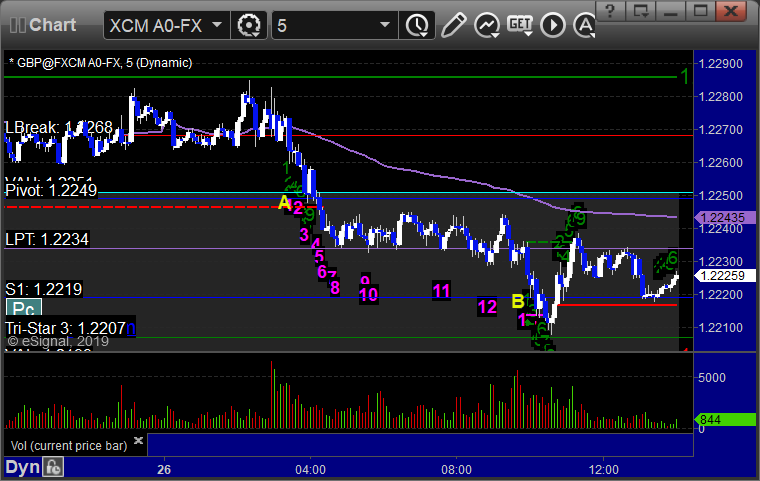Click the green 844 volume marker
The image size is (760, 481).
pos(725,419)
